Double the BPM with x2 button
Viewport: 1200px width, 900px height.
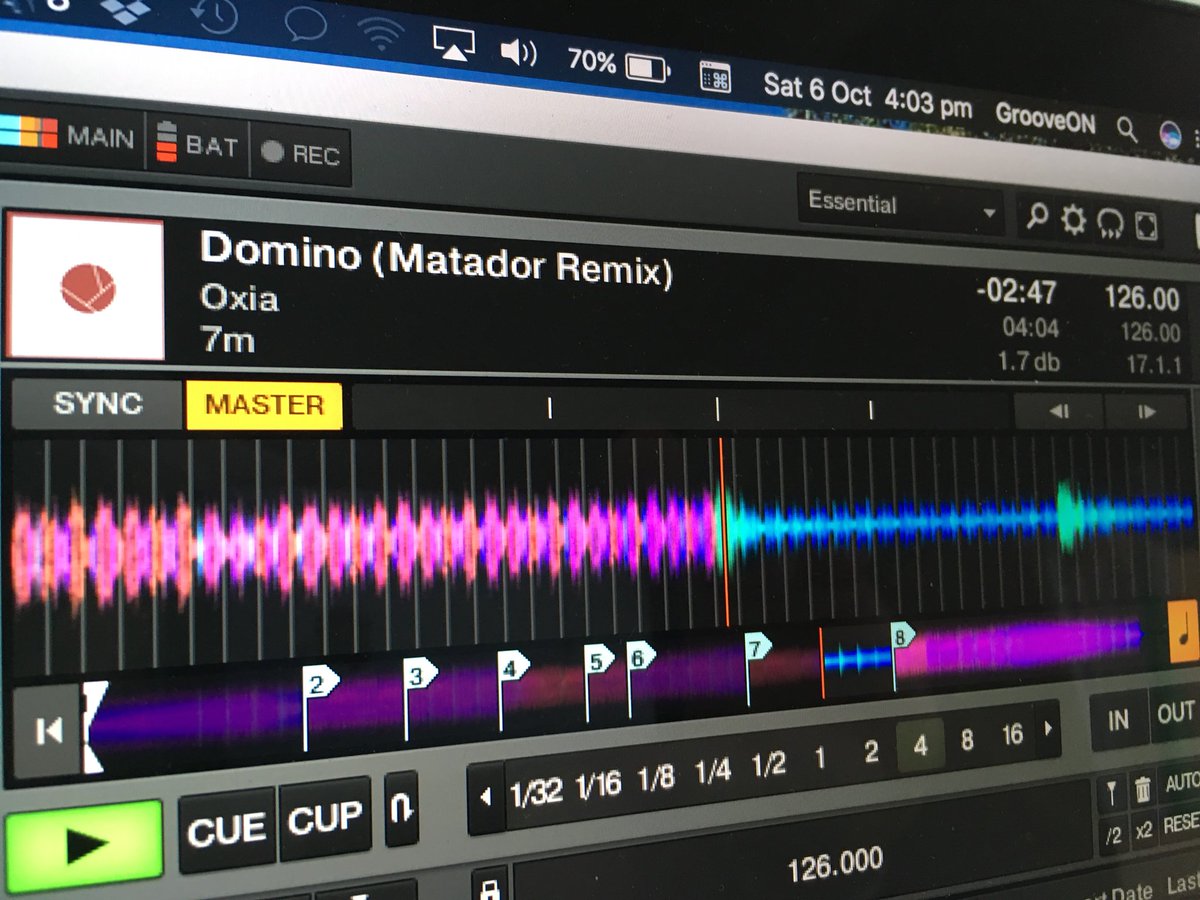pyautogui.click(x=1144, y=832)
